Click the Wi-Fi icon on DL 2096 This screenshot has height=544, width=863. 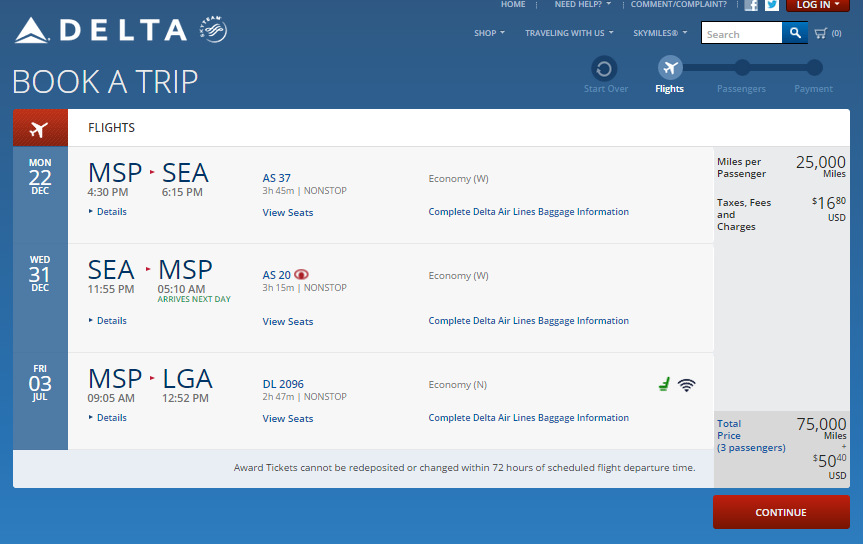[x=686, y=385]
